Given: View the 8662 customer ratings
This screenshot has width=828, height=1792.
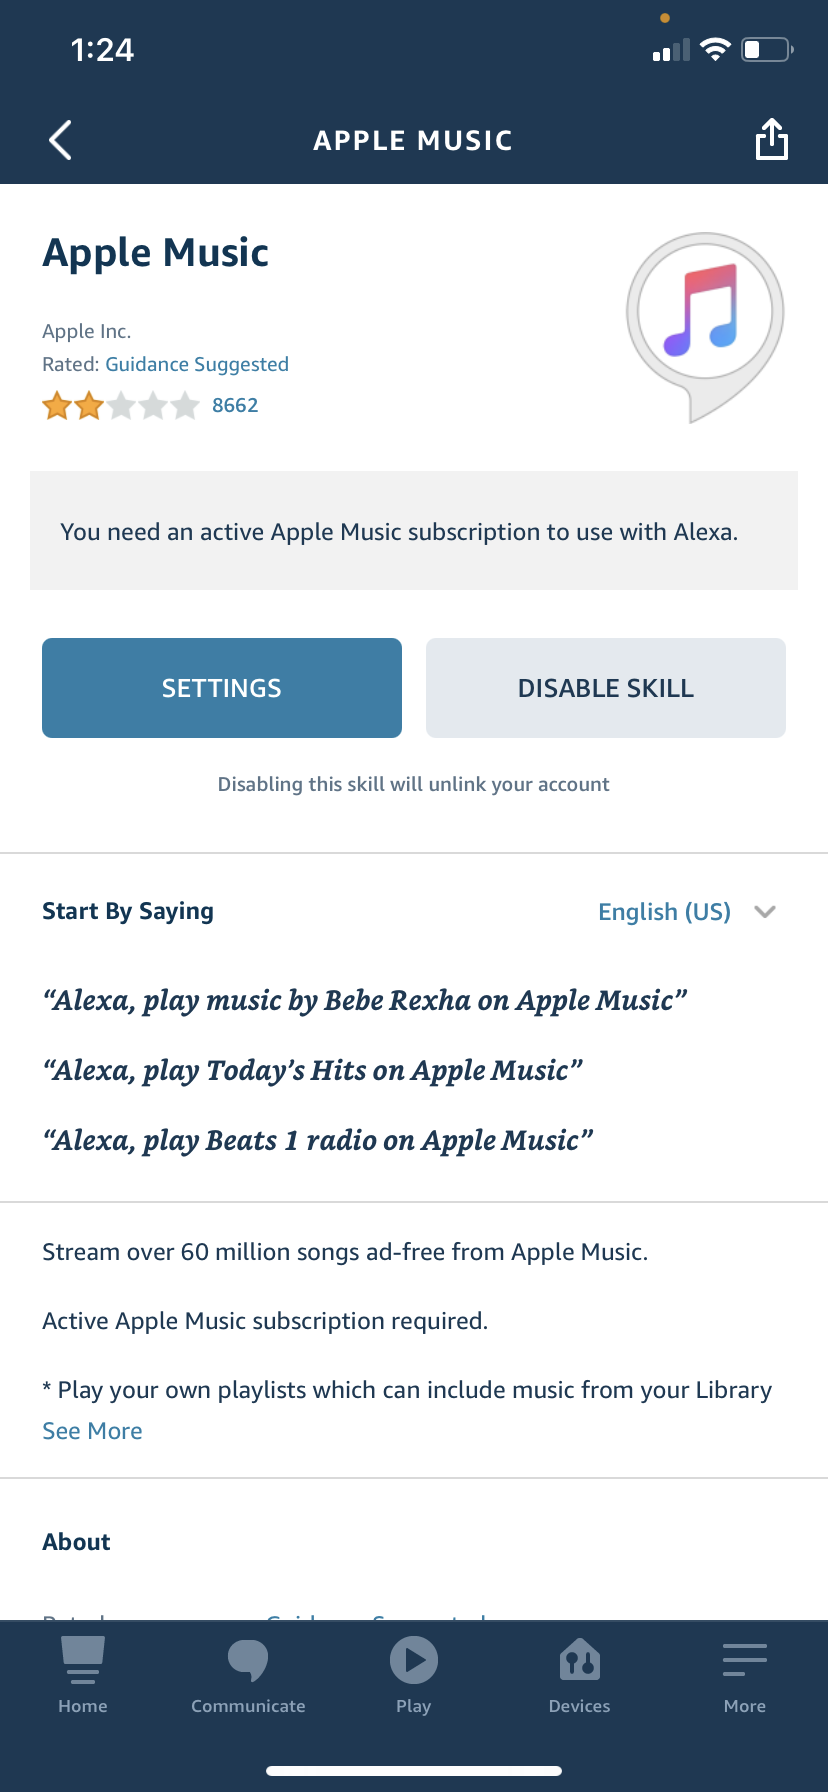Looking at the screenshot, I should [235, 405].
